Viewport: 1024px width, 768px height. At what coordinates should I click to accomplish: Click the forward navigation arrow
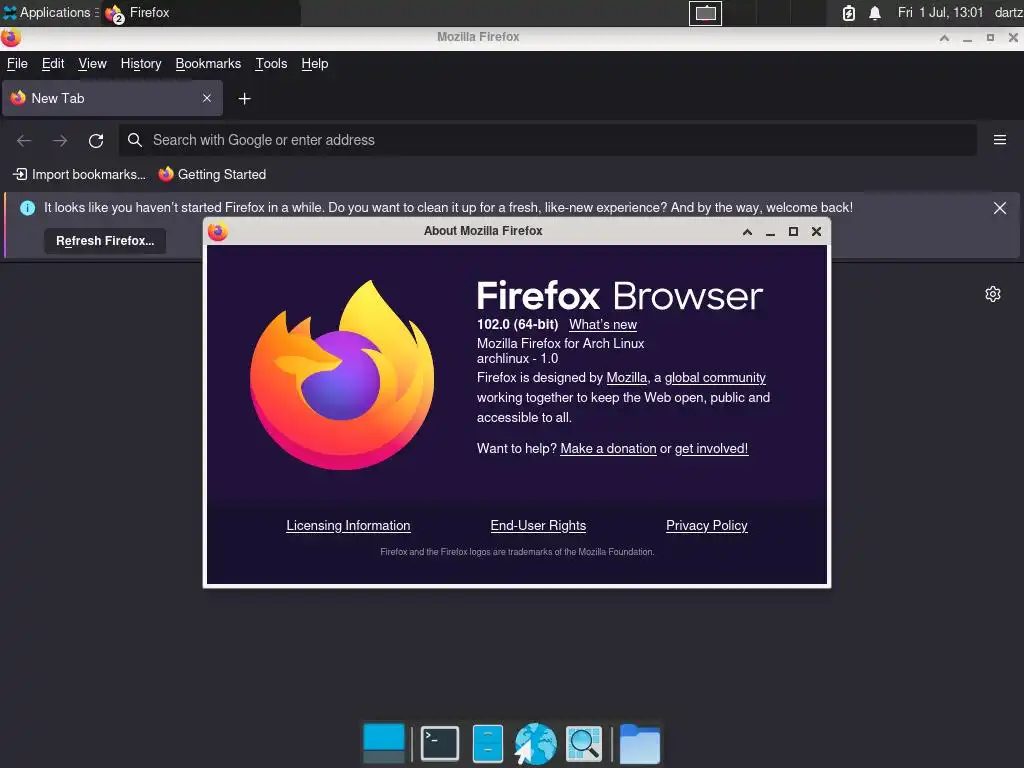pos(60,140)
